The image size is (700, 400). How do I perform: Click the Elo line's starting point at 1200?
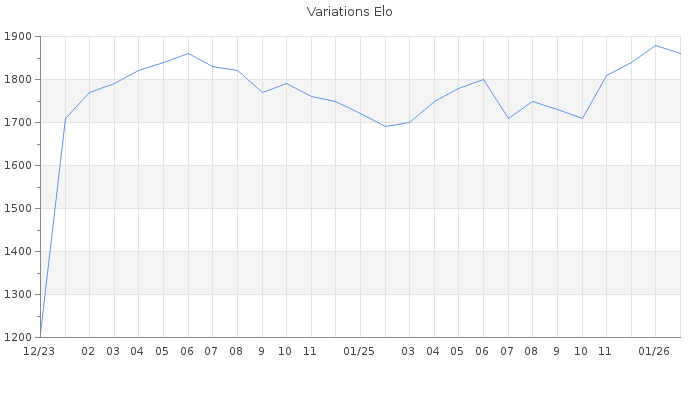40,336
